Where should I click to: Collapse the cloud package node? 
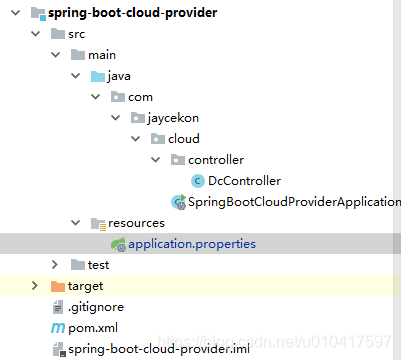136,139
